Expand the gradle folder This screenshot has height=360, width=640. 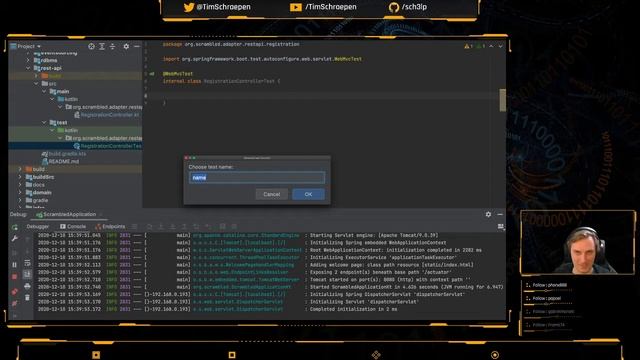[20, 200]
